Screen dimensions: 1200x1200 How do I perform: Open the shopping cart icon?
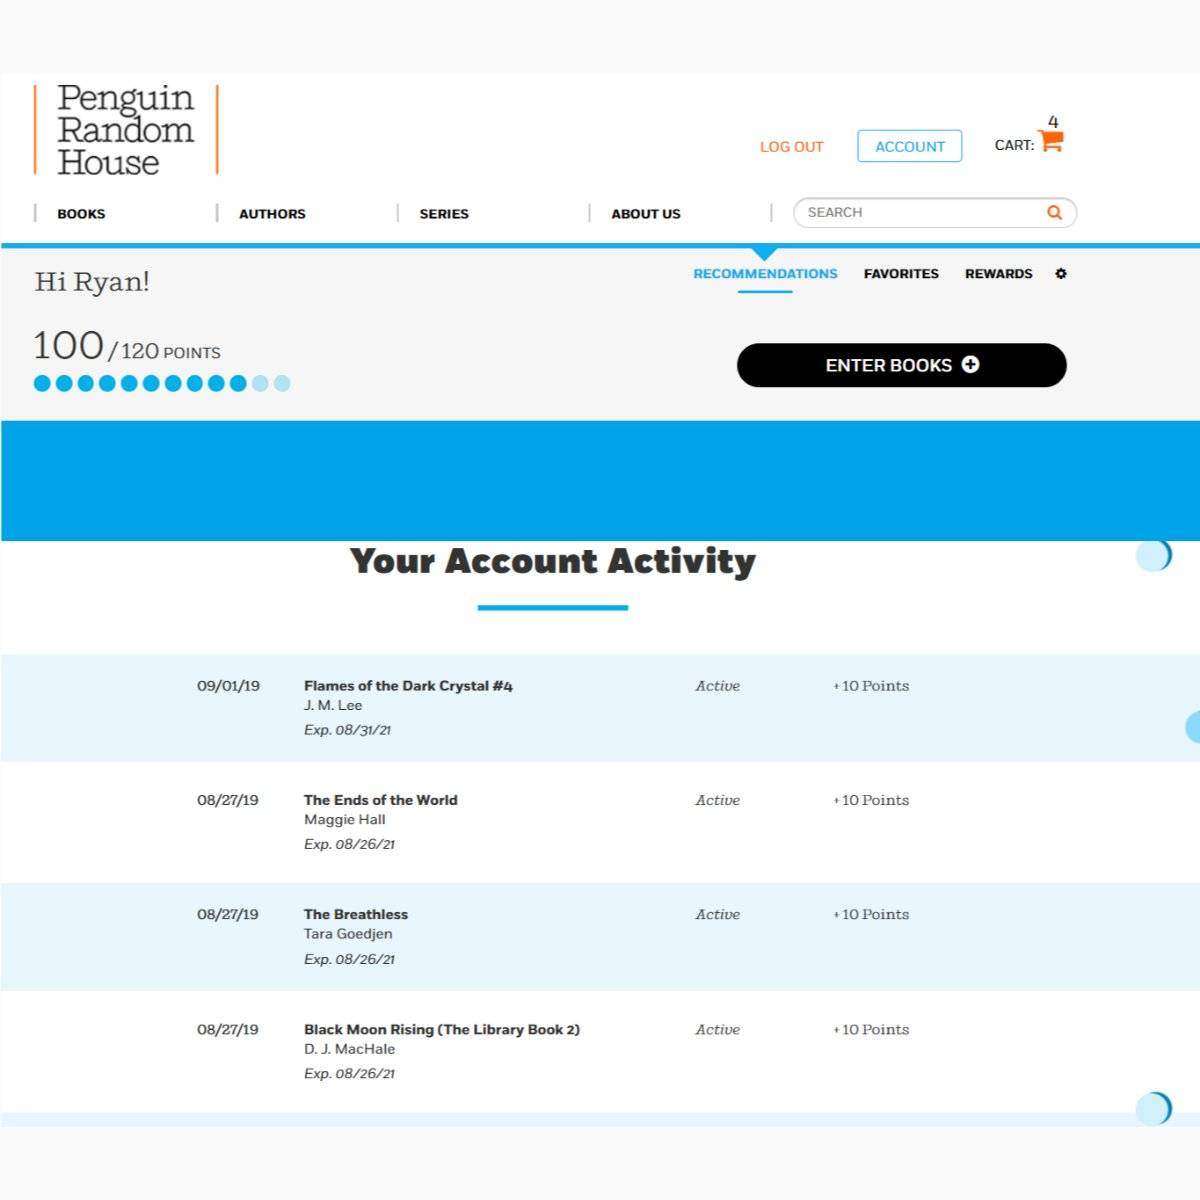1050,142
